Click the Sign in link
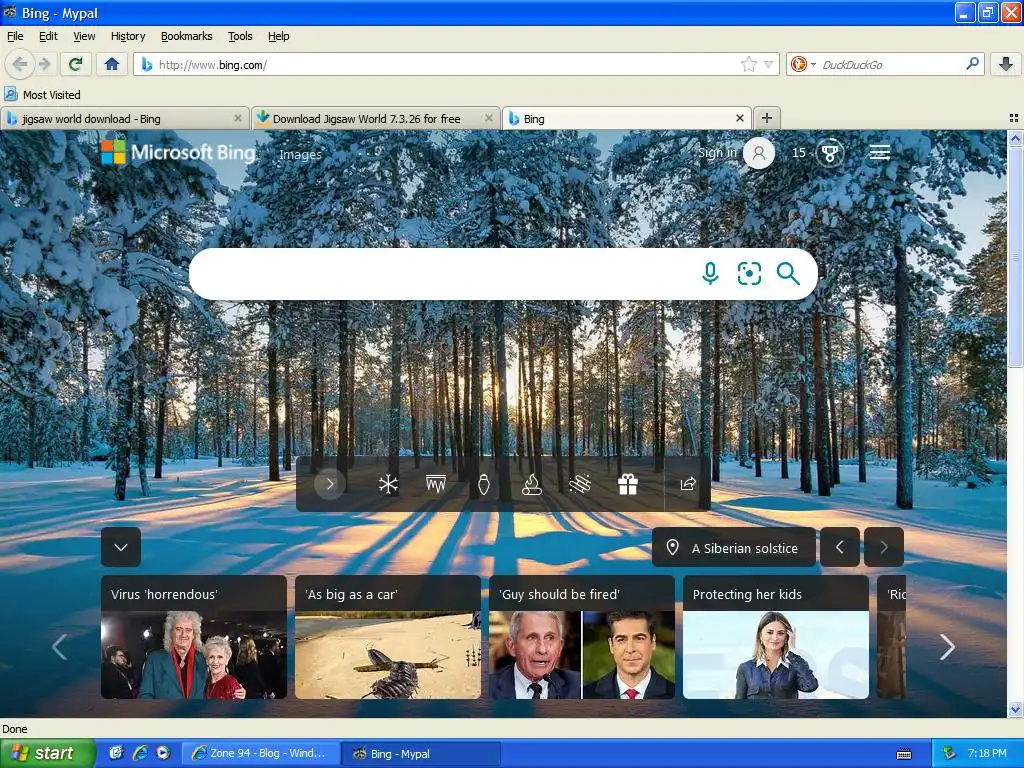The height and width of the screenshot is (768, 1024). coord(717,152)
